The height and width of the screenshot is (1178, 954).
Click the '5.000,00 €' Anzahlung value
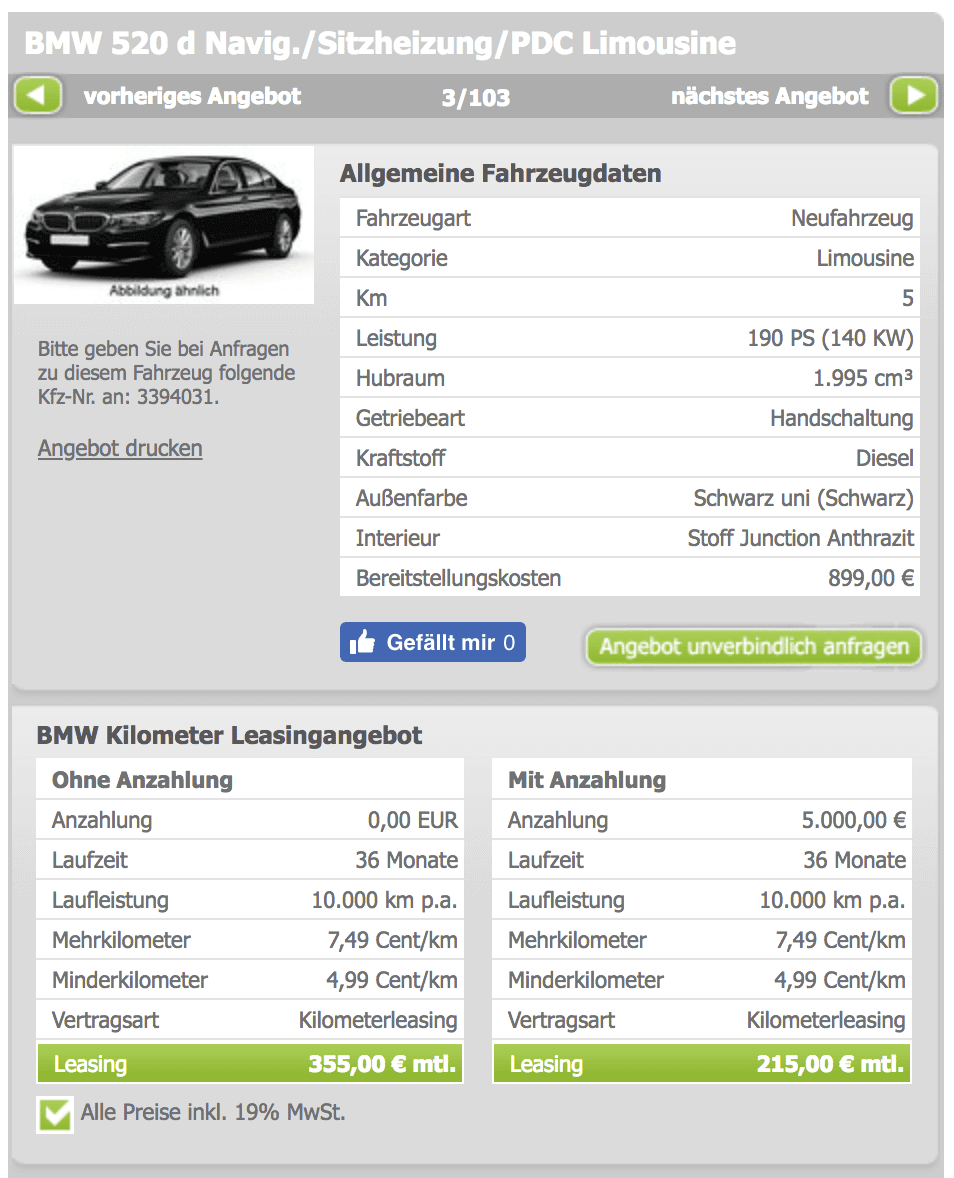[853, 820]
